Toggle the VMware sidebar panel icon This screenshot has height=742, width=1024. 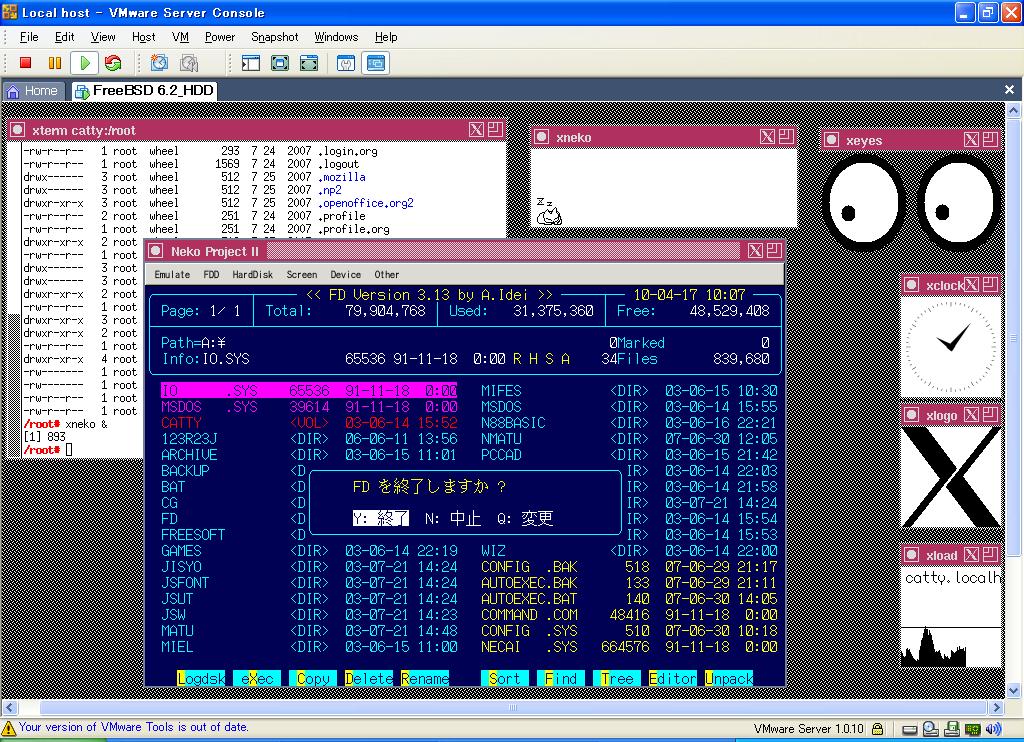point(251,63)
